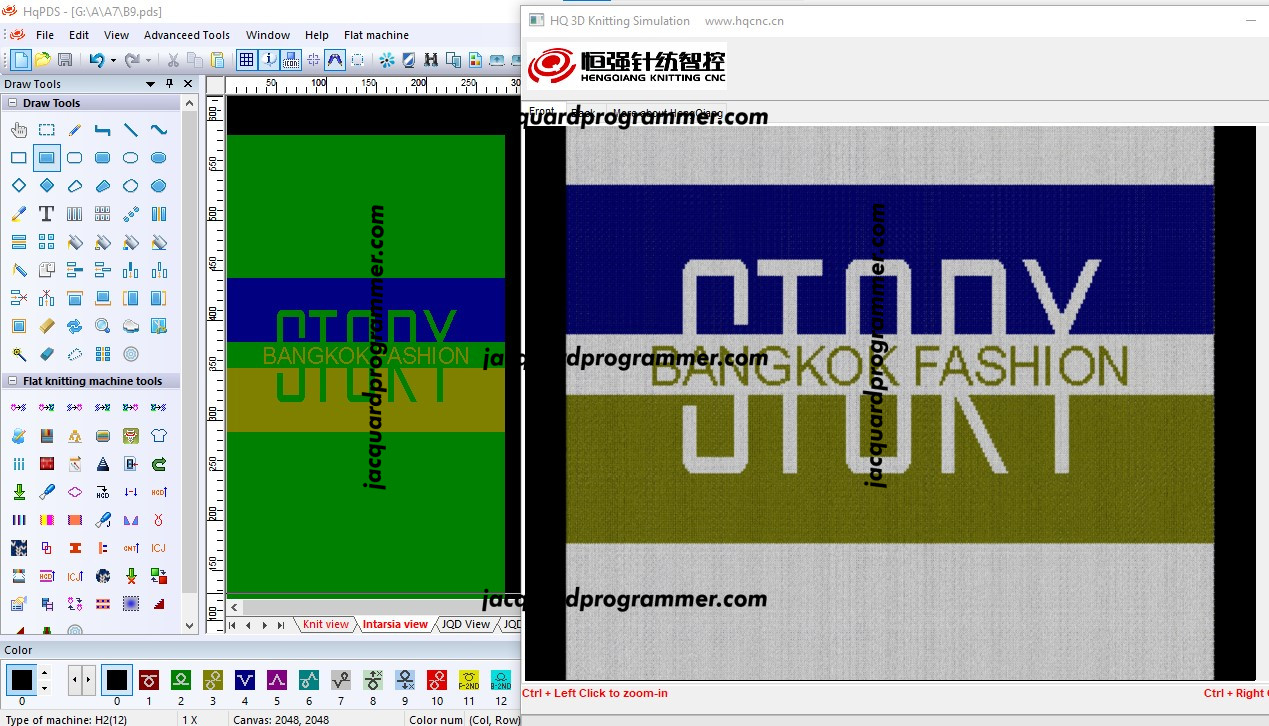
Task: Select the filled diamond tool
Action: point(47,186)
